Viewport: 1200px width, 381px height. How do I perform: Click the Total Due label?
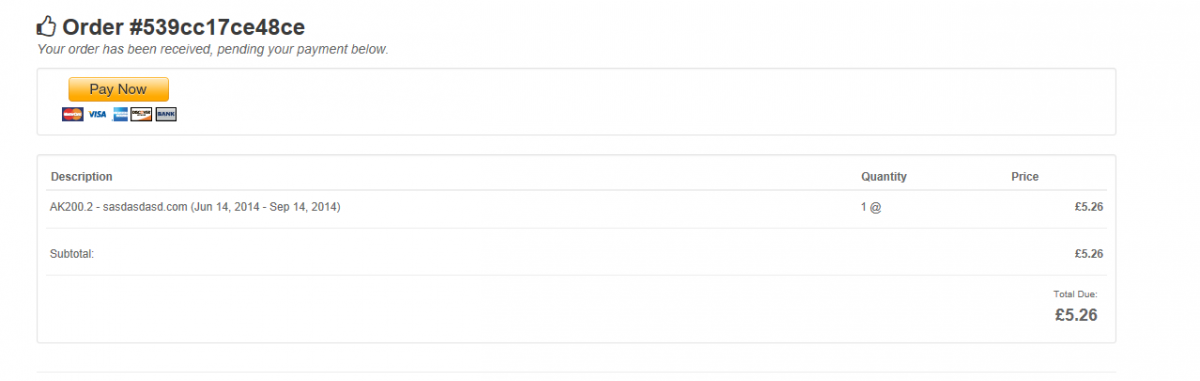click(x=1076, y=295)
